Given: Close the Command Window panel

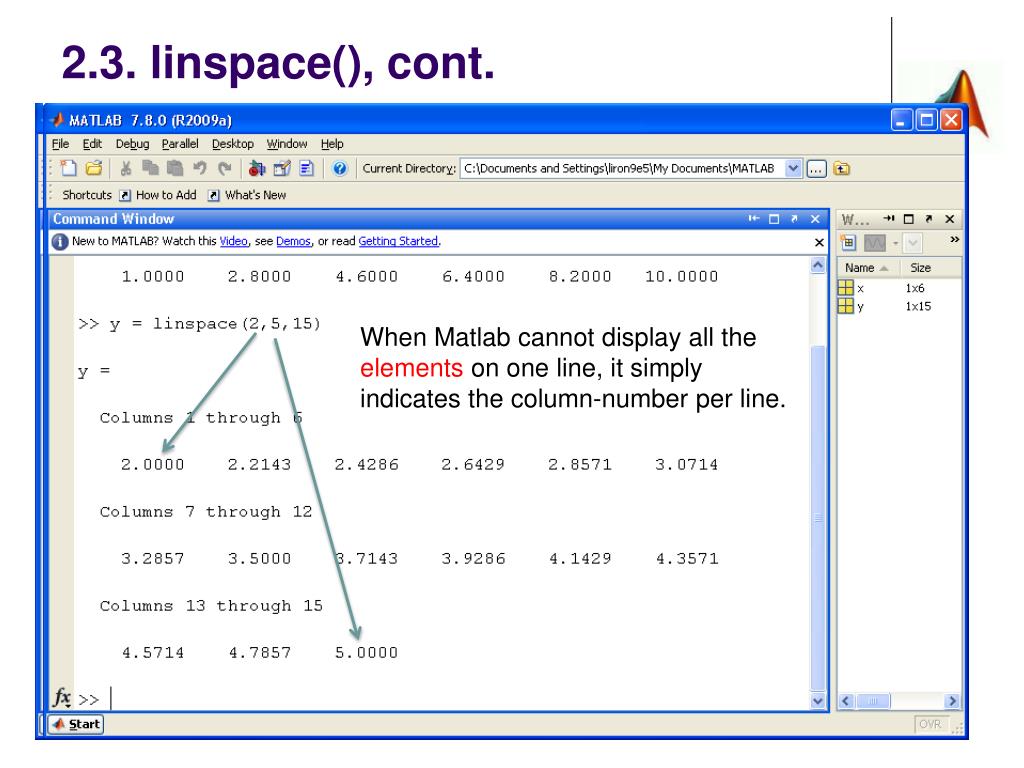Looking at the screenshot, I should (x=815, y=219).
